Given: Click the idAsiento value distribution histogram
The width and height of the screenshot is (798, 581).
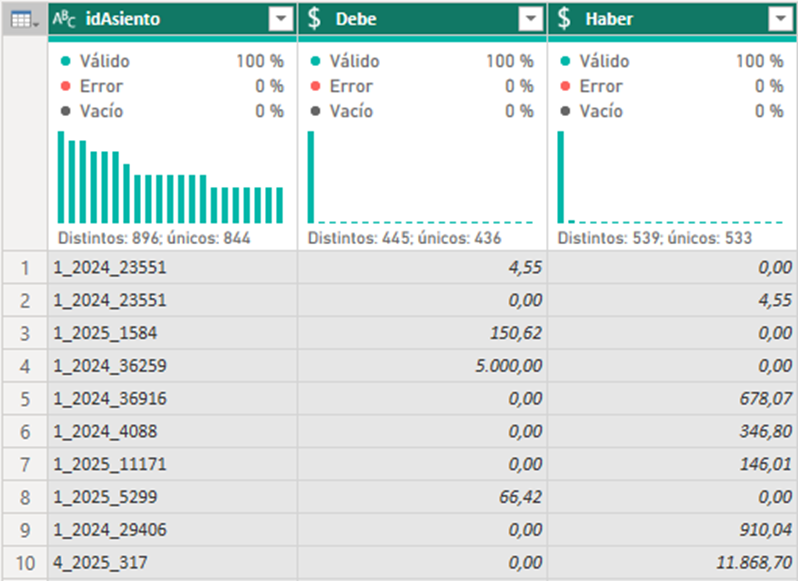Looking at the screenshot, I should pos(171,177).
